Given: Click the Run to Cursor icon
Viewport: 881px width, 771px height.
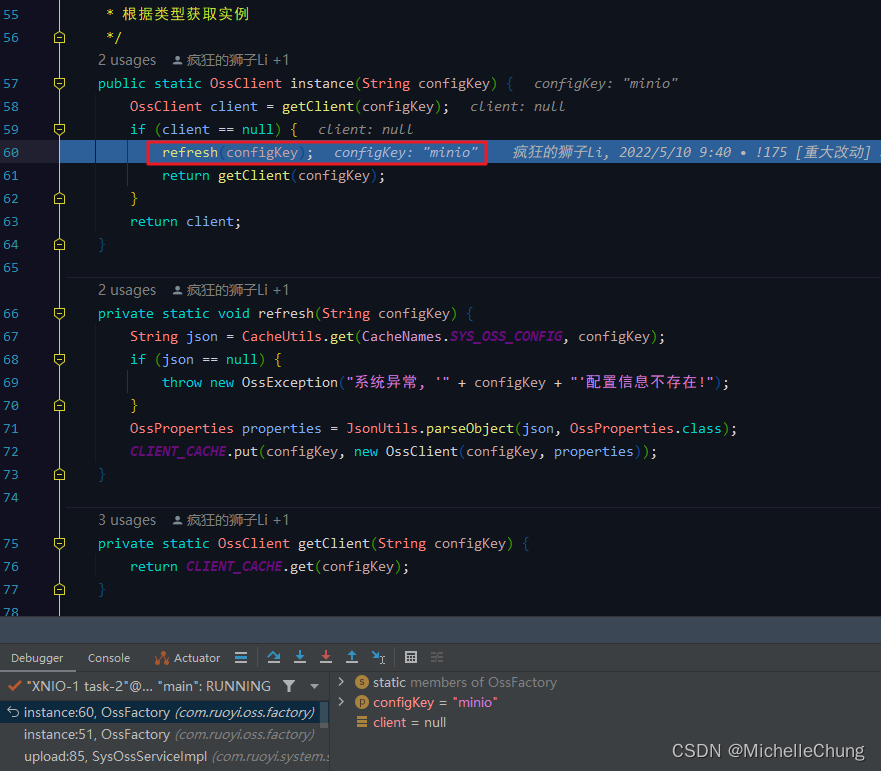Looking at the screenshot, I should pos(378,657).
